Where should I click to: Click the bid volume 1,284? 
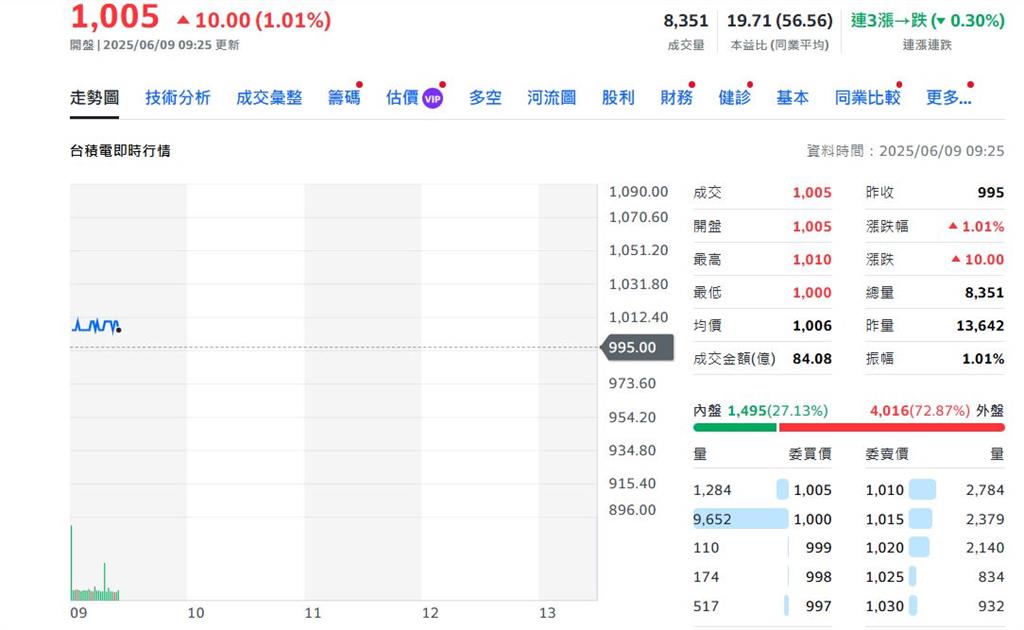[x=712, y=490]
